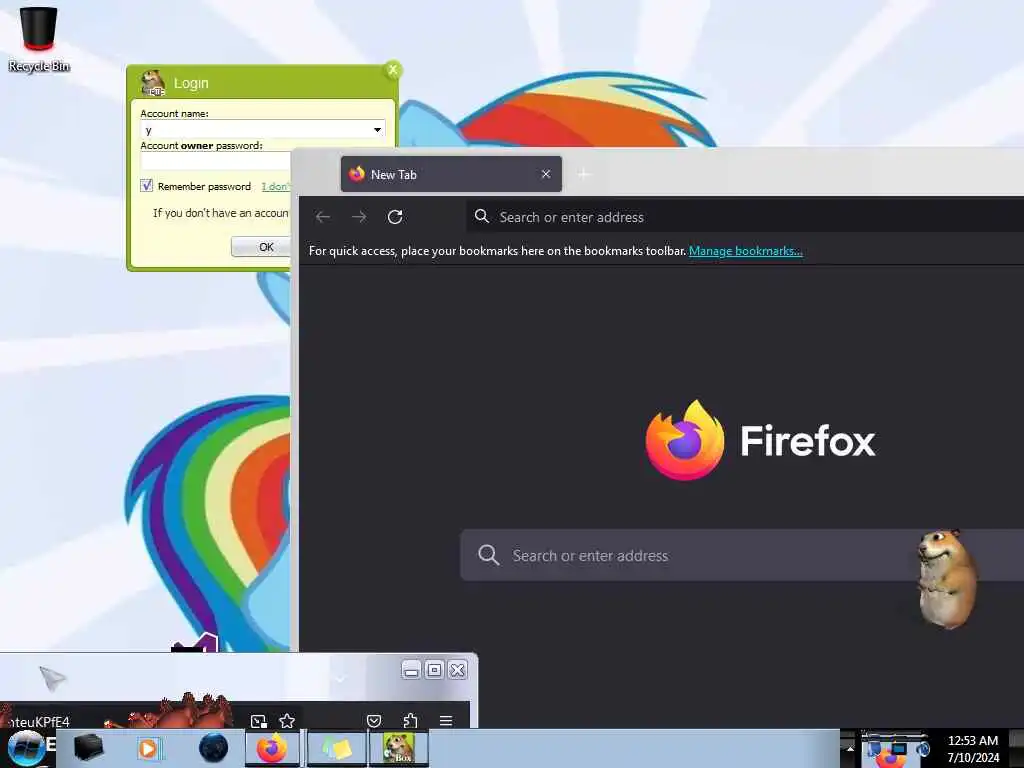Switch to Firefox on the taskbar
Screen dimensions: 1024x768
pos(272,748)
